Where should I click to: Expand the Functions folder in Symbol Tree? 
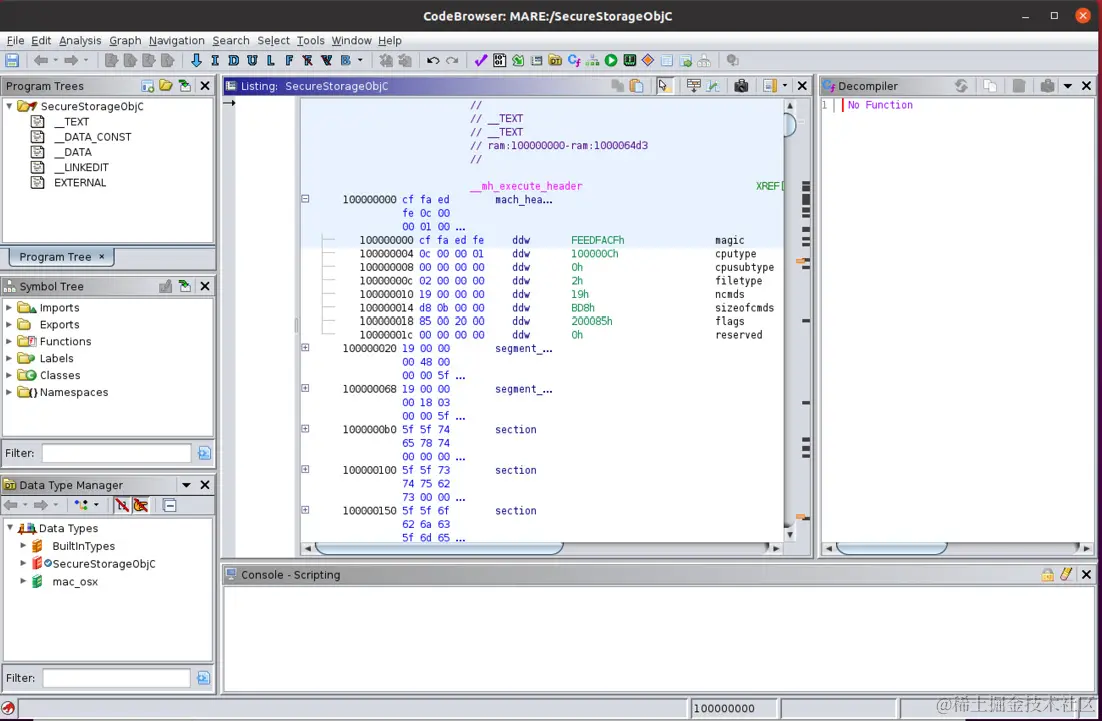[10, 342]
